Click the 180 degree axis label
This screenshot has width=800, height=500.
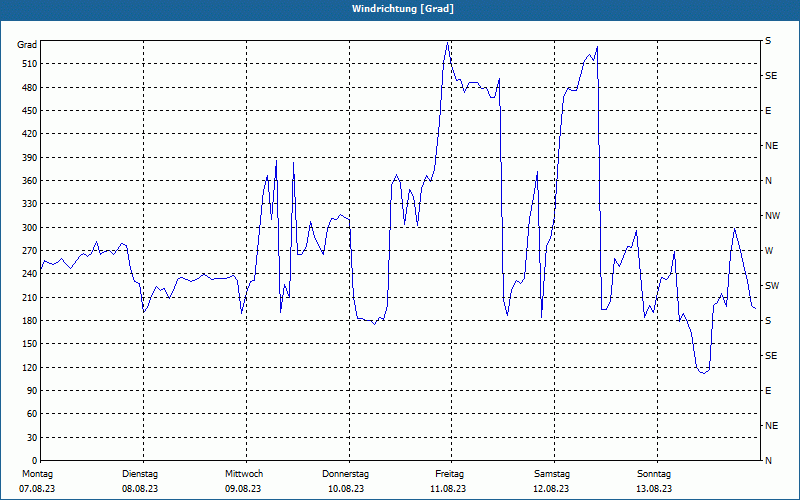[x=30, y=321]
